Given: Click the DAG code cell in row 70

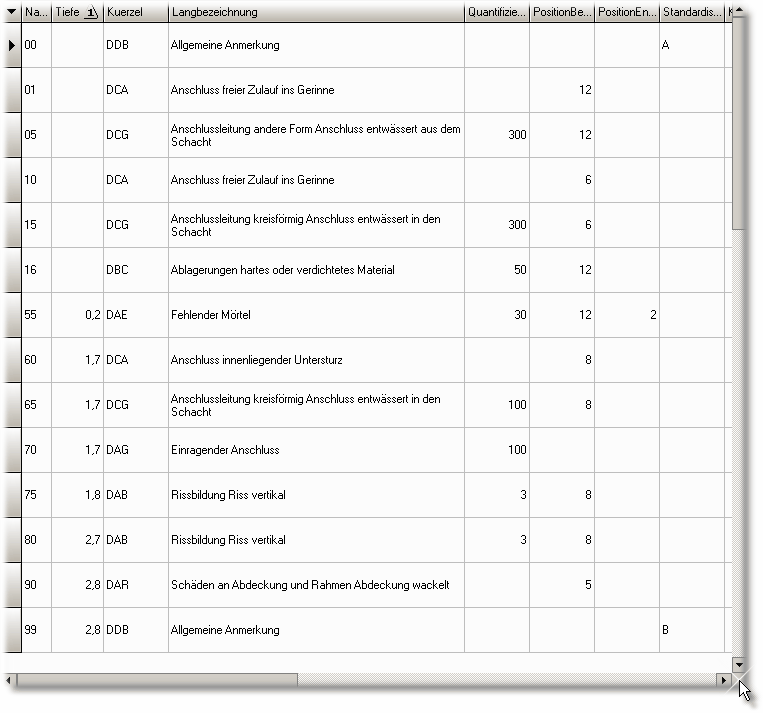Looking at the screenshot, I should click(135, 450).
